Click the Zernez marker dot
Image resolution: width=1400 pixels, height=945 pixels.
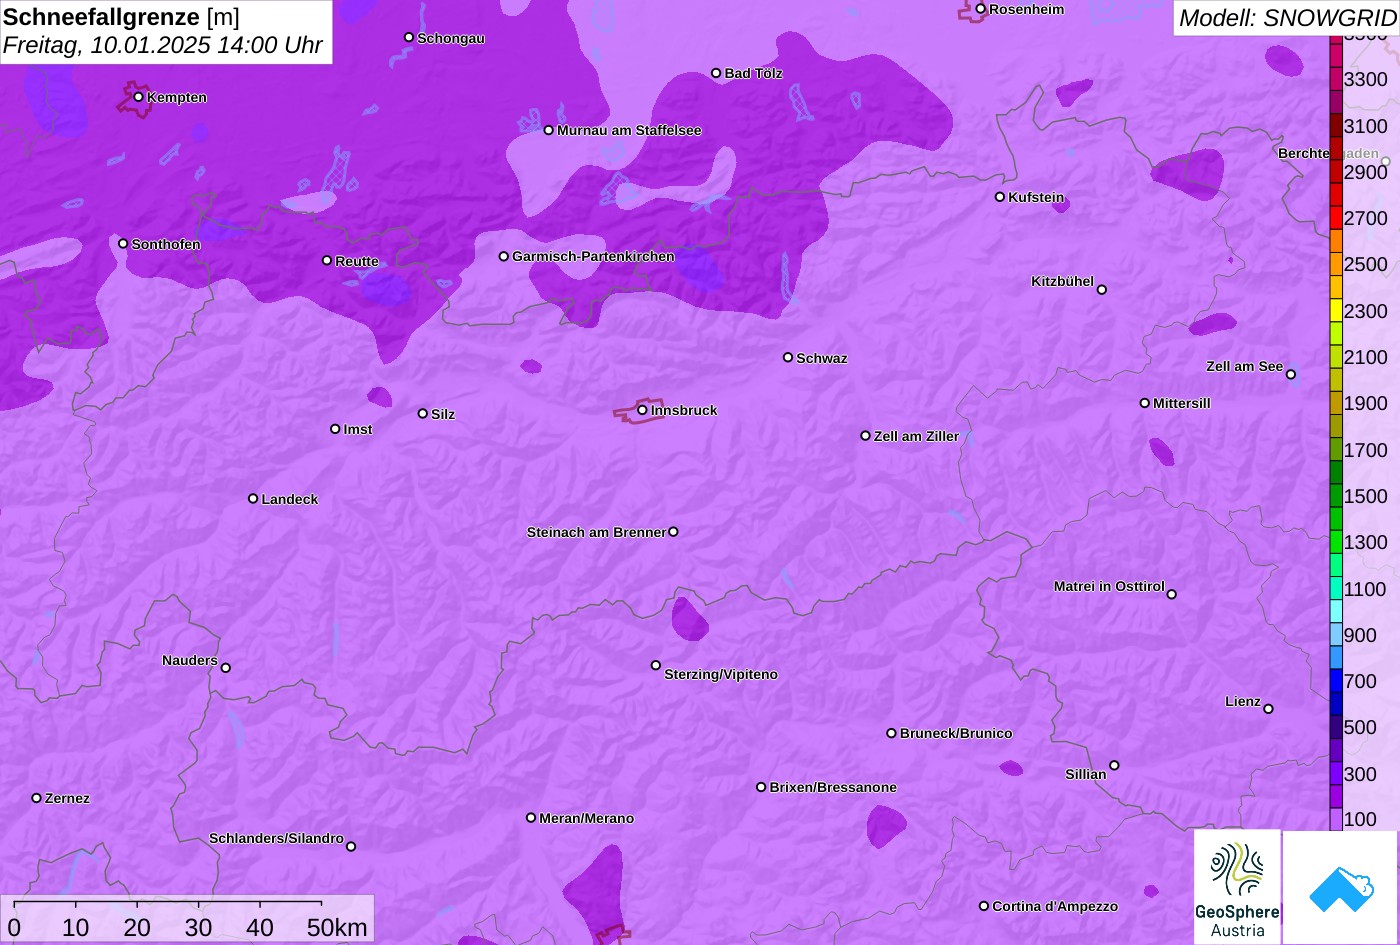point(37,798)
